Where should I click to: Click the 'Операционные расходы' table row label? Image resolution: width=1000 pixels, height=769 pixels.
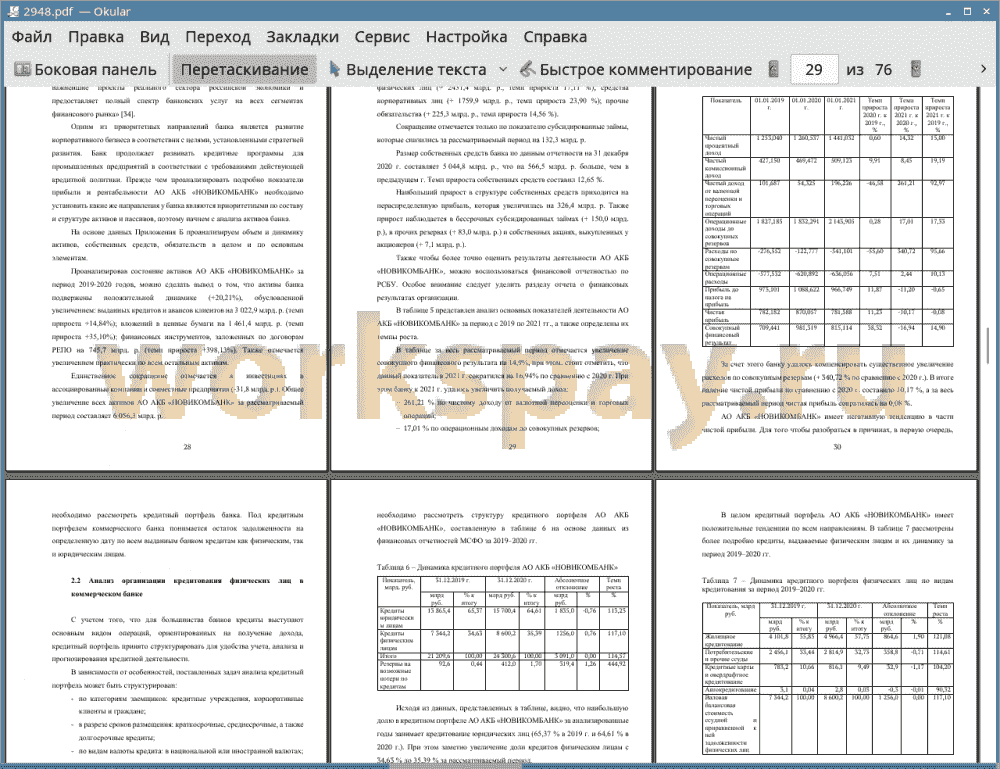tap(725, 277)
